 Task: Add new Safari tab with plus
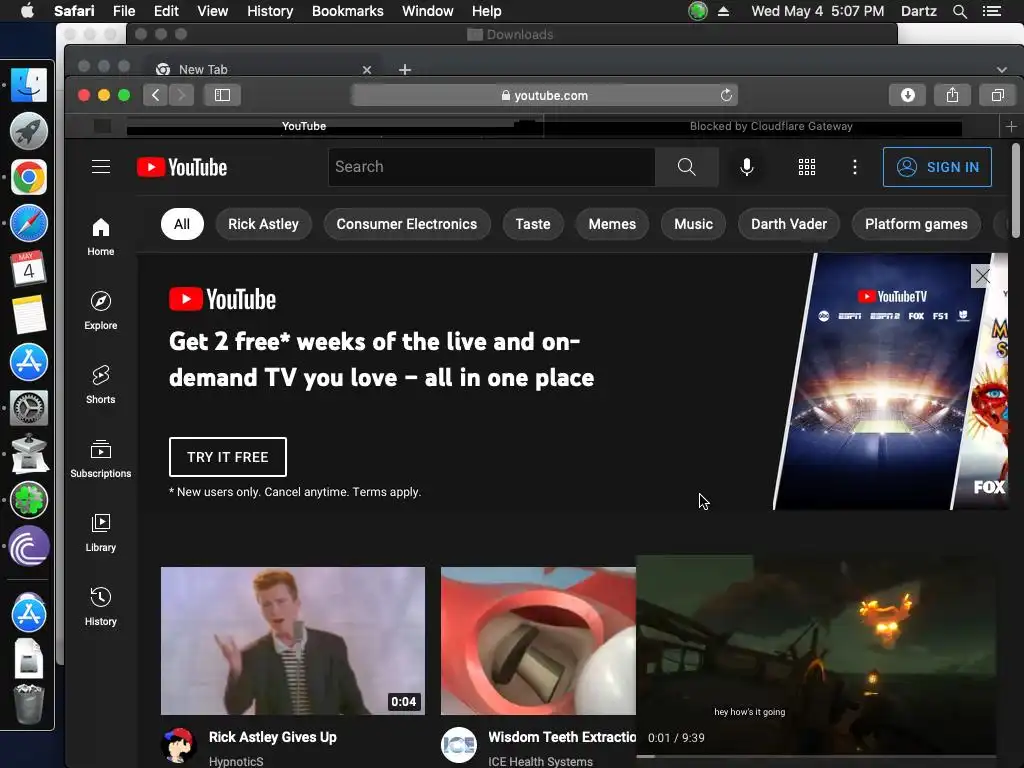tap(1011, 126)
